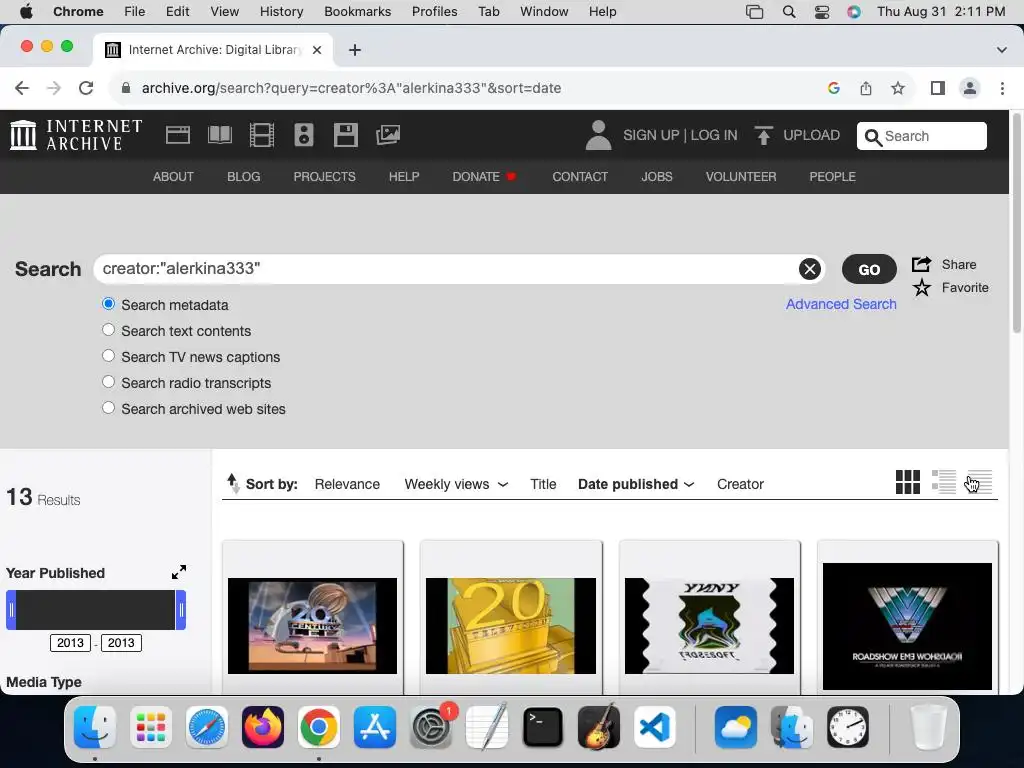Bookmark this page with the star icon

898,88
